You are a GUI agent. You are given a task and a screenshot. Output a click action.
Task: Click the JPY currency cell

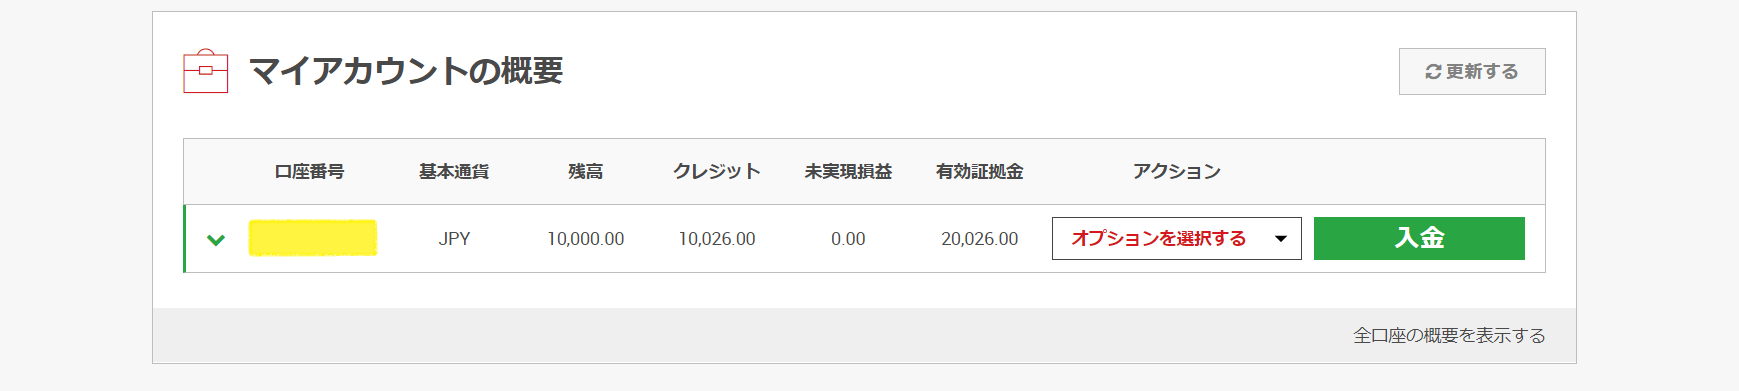pyautogui.click(x=454, y=239)
